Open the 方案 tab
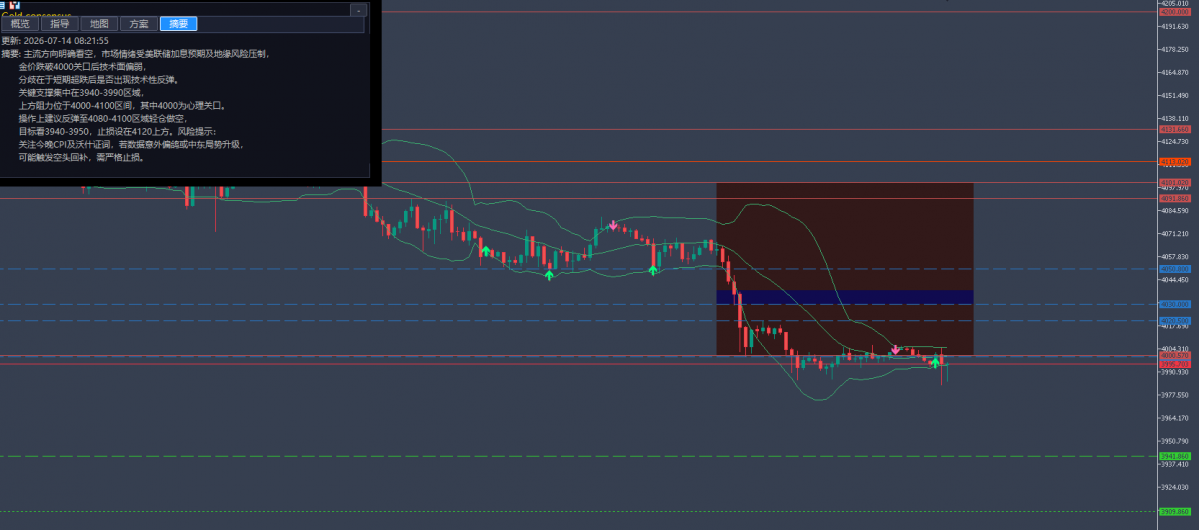The width and height of the screenshot is (1199, 530). tap(139, 24)
